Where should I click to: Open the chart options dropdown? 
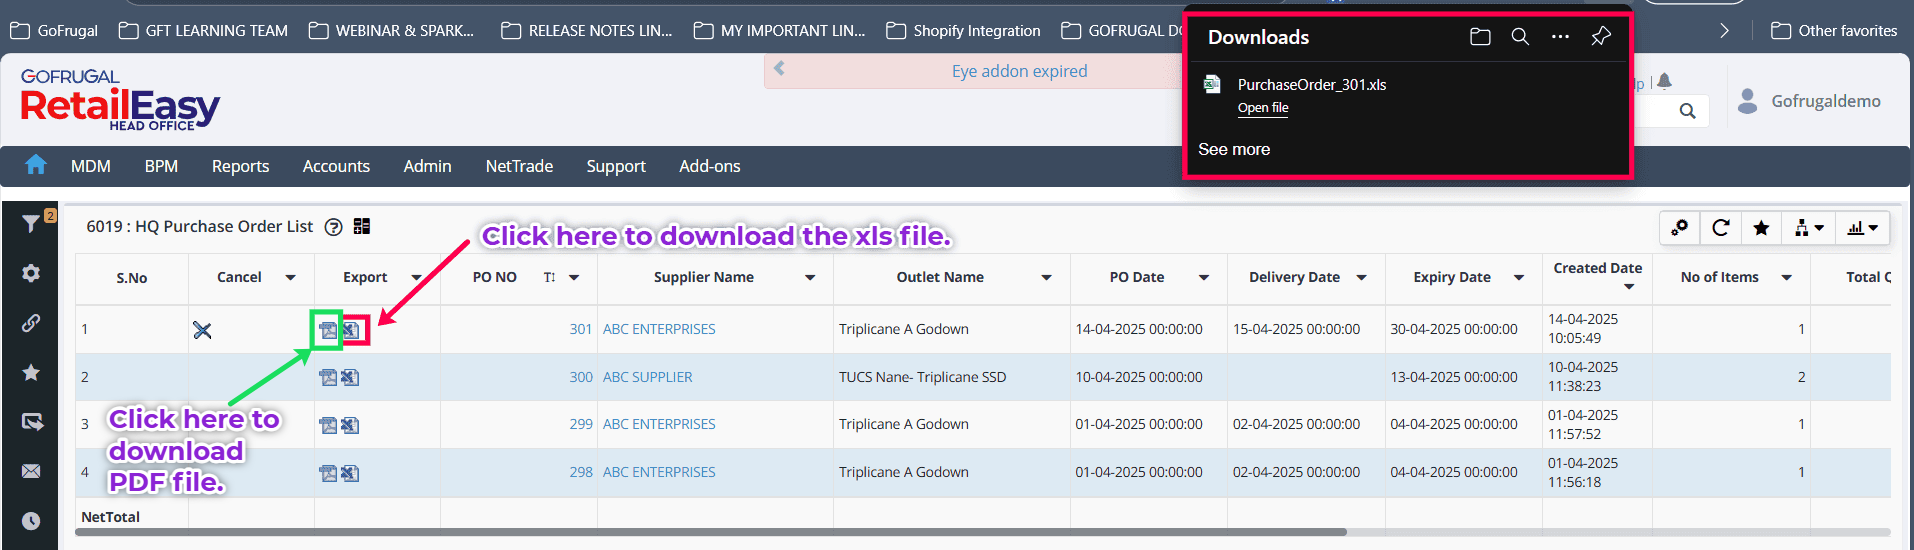click(1862, 228)
